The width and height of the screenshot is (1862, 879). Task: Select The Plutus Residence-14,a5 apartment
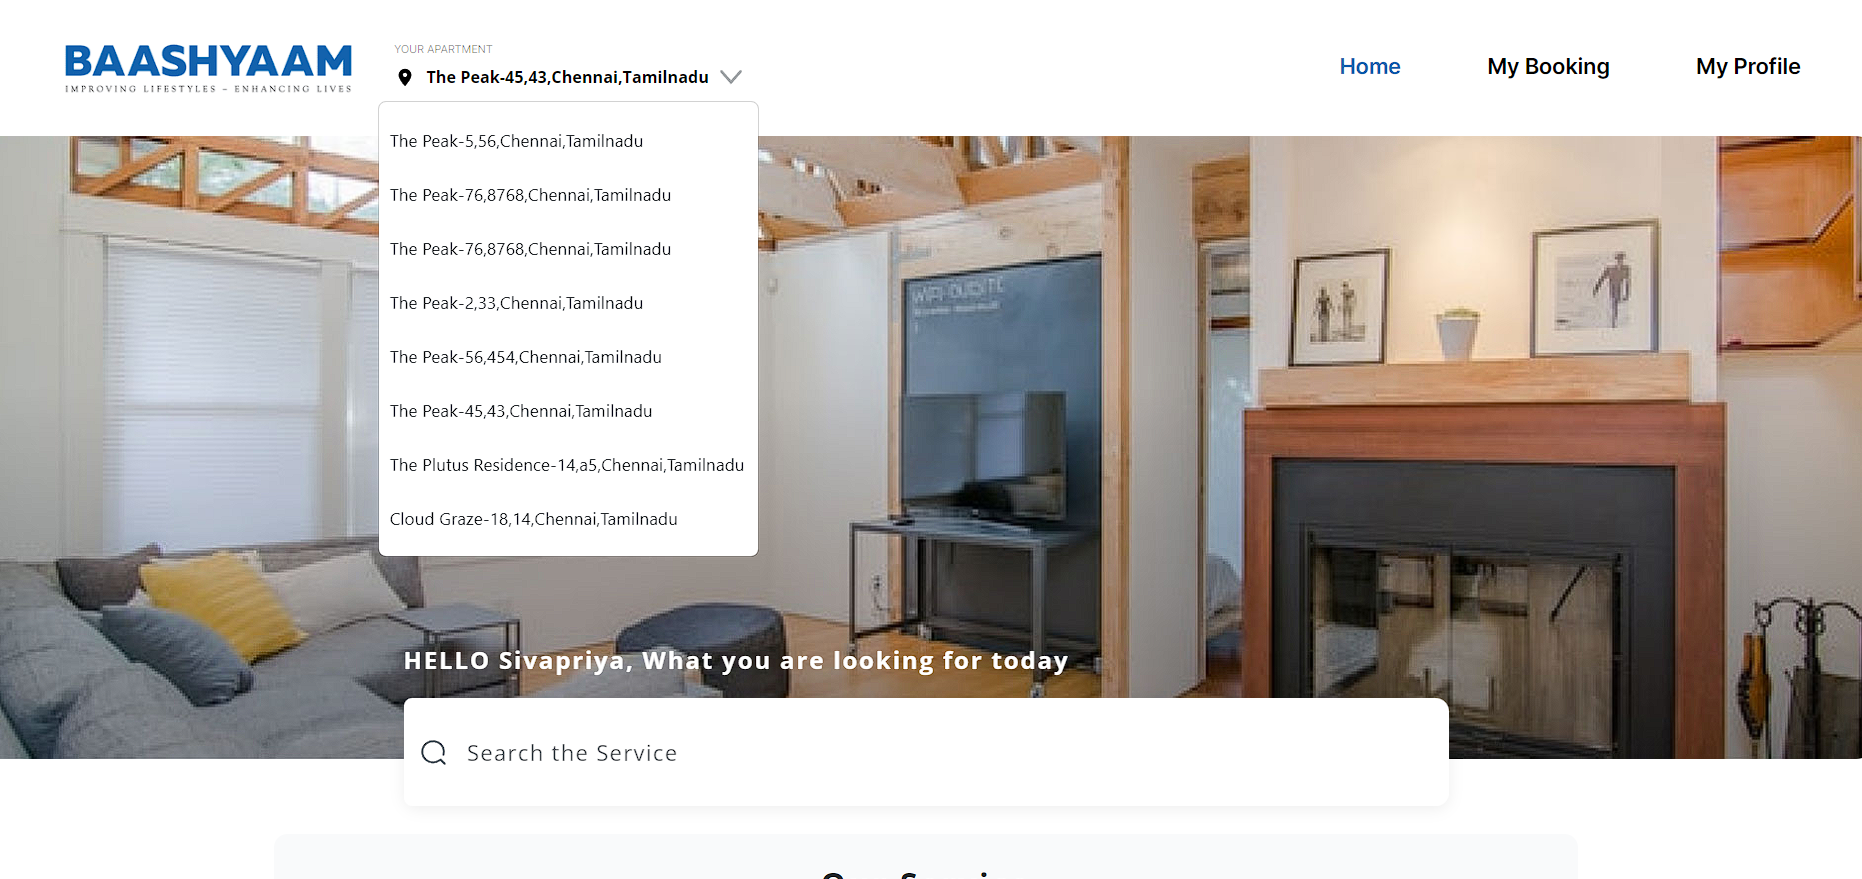tap(568, 465)
